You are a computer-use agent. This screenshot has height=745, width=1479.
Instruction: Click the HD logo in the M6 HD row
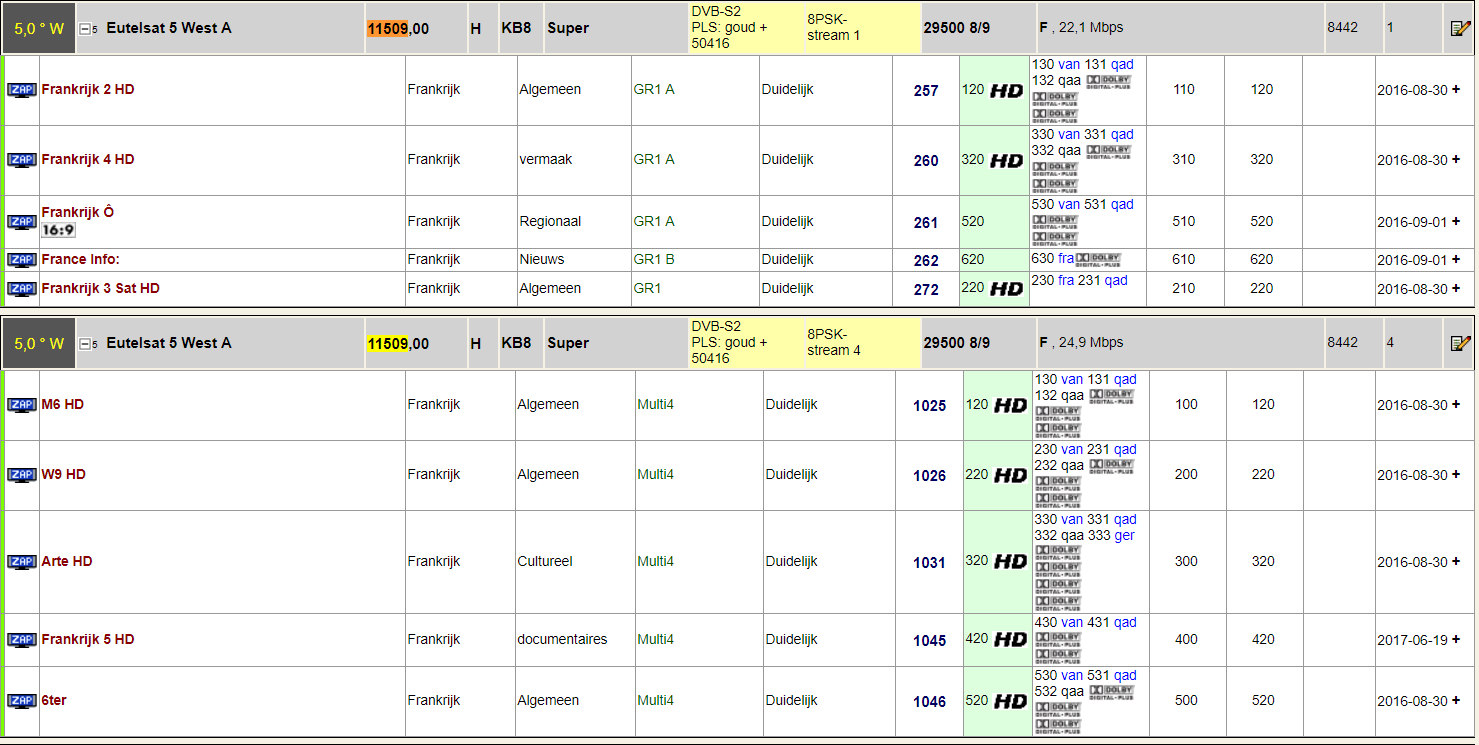tap(1010, 406)
